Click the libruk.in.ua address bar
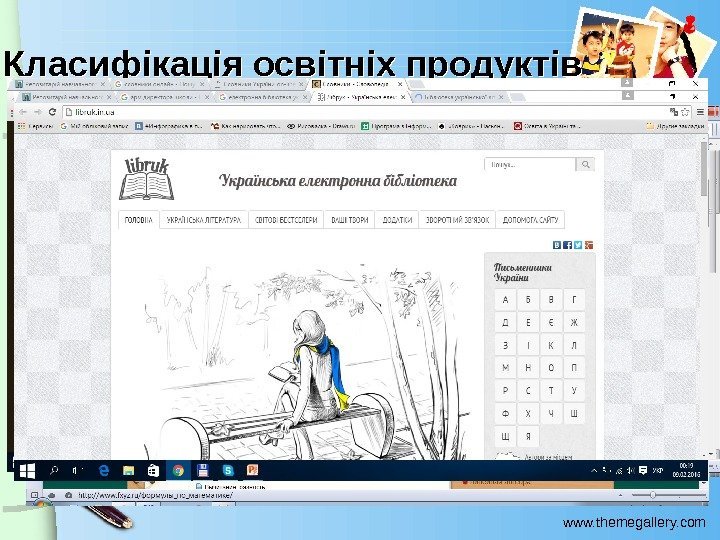Viewport: 720px width, 540px height. tap(365, 112)
